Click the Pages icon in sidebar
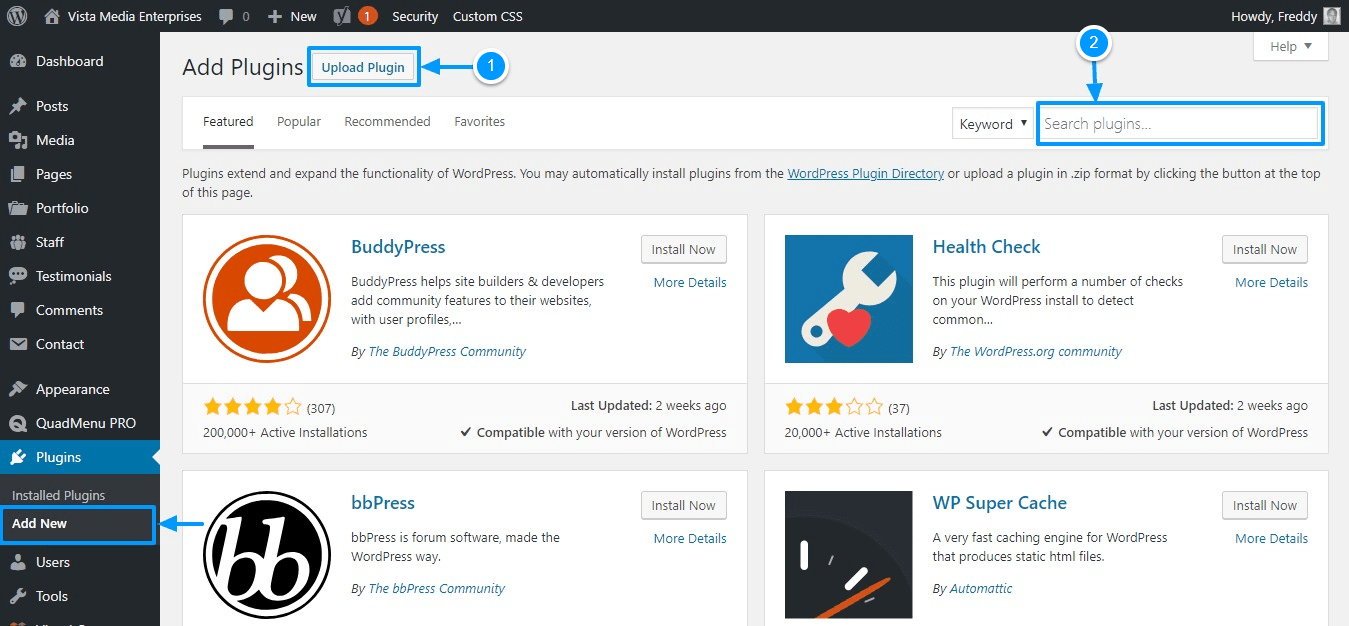The height and width of the screenshot is (626, 1349). [x=18, y=174]
